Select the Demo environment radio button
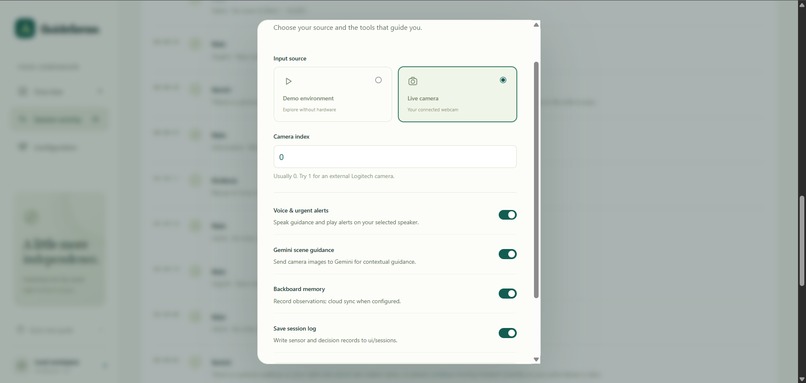 pos(378,80)
